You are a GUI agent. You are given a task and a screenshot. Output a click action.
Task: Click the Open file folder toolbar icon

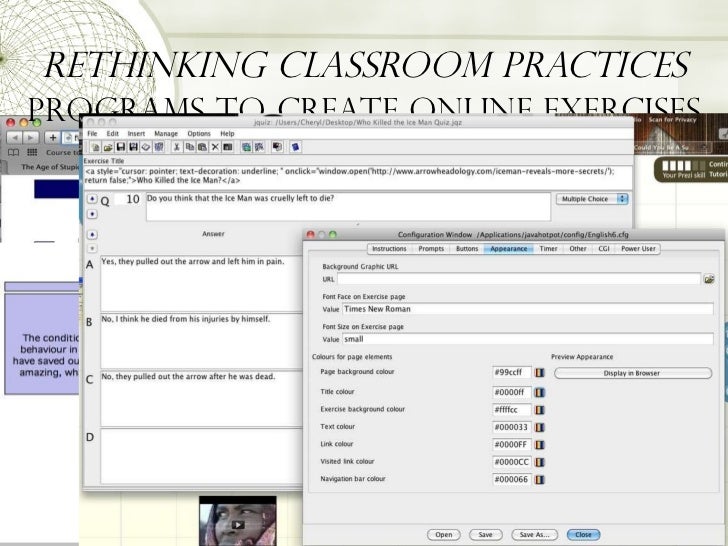(x=106, y=146)
